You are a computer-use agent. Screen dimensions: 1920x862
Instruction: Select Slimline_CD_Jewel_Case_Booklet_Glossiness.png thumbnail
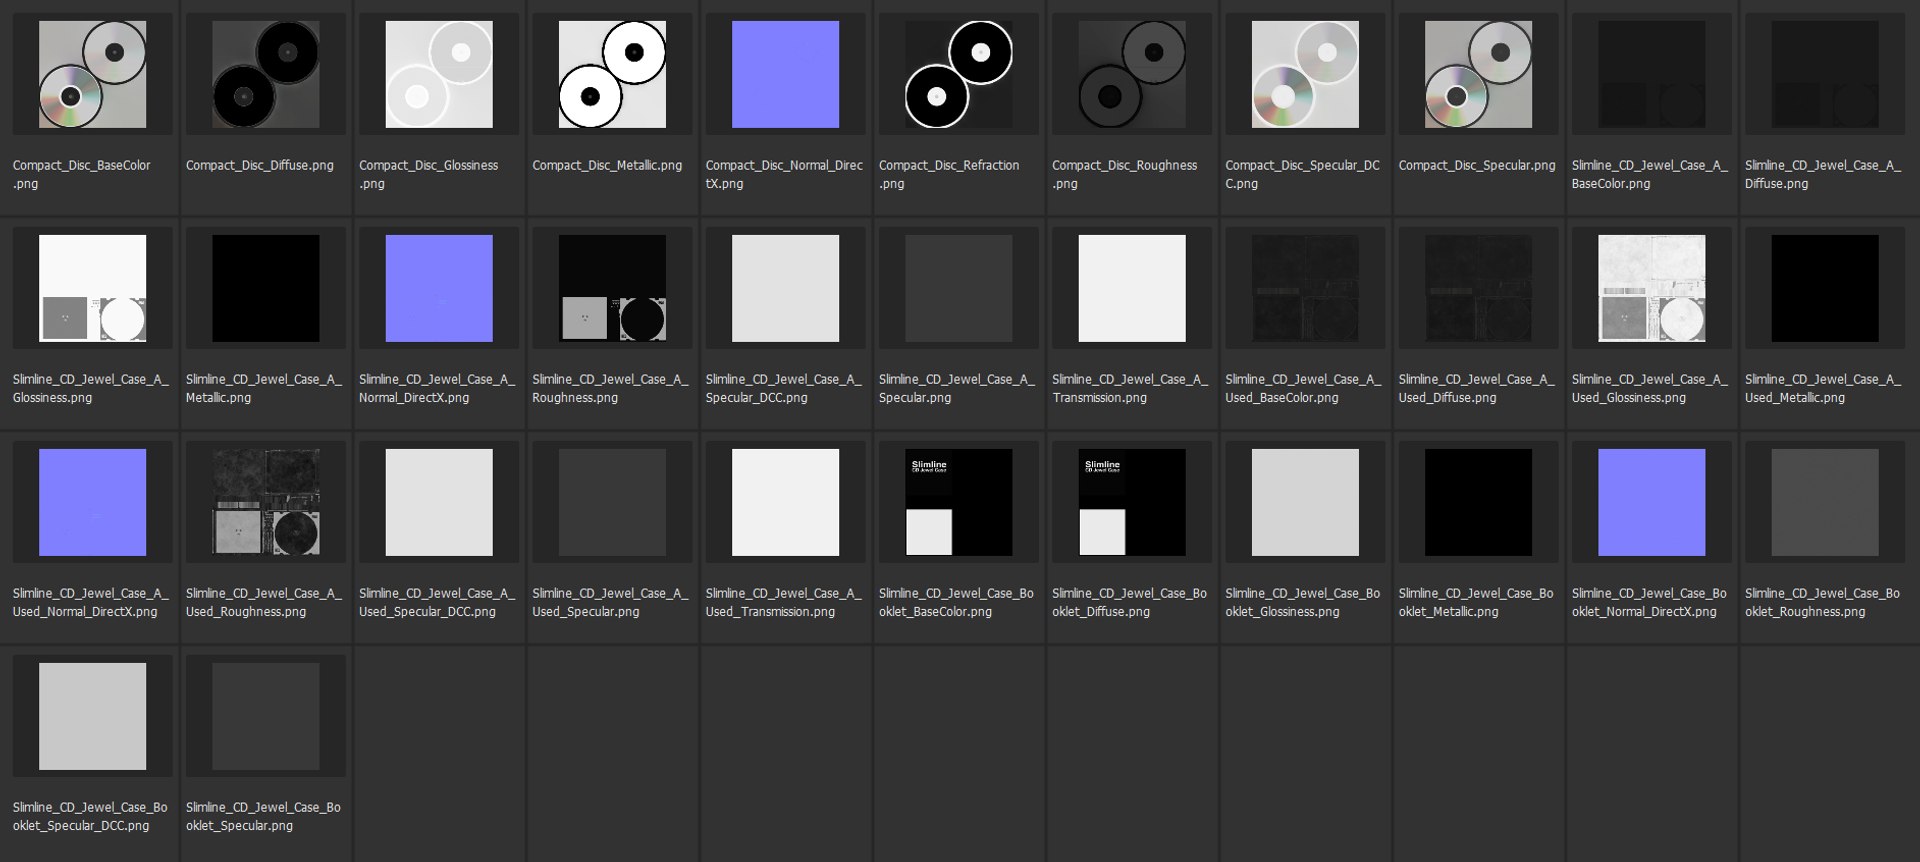[1305, 502]
